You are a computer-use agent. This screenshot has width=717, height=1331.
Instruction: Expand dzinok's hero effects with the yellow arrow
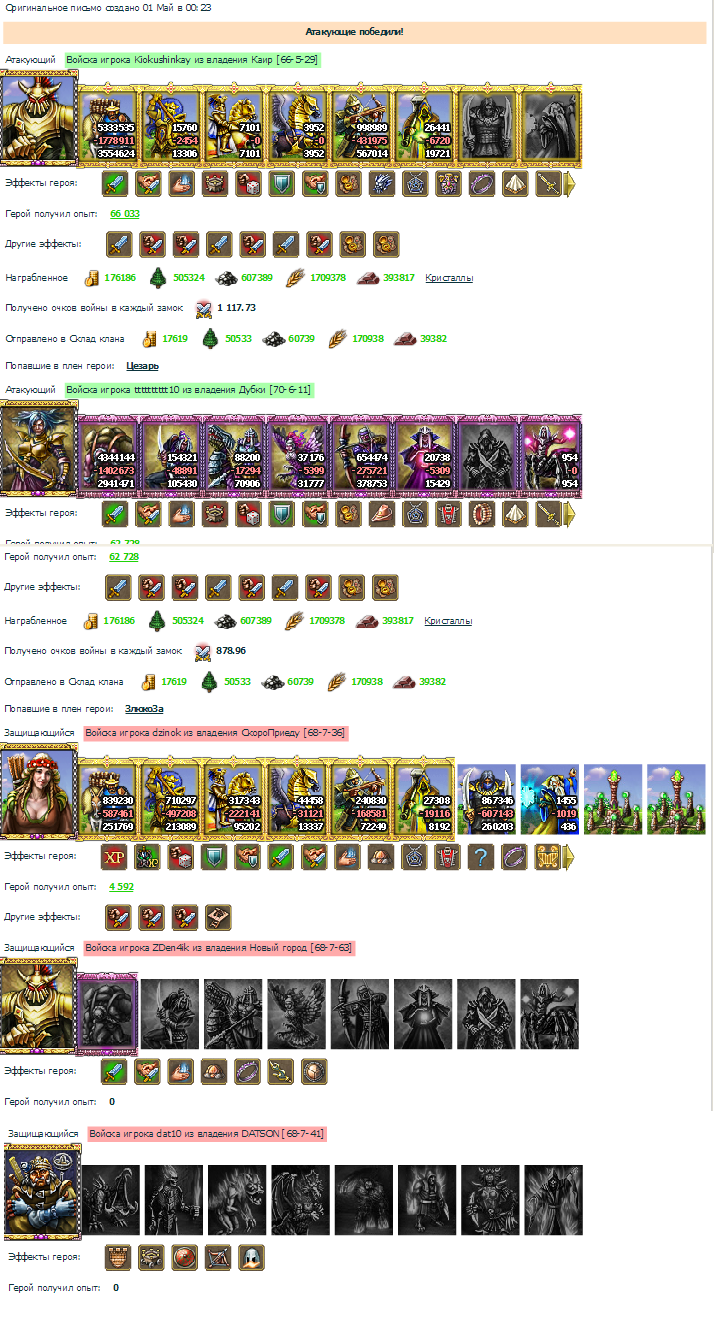pyautogui.click(x=570, y=857)
